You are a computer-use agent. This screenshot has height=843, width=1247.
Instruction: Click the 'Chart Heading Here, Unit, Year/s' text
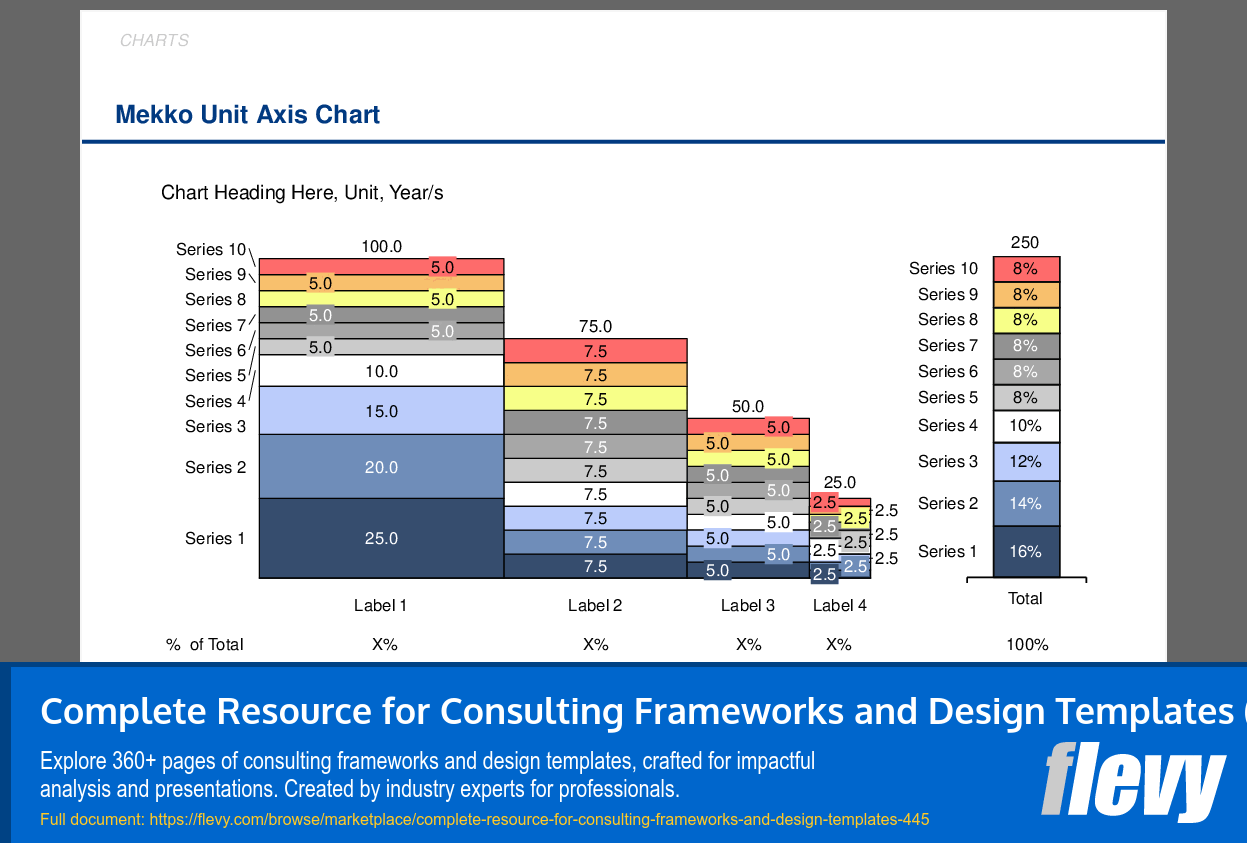coord(303,192)
